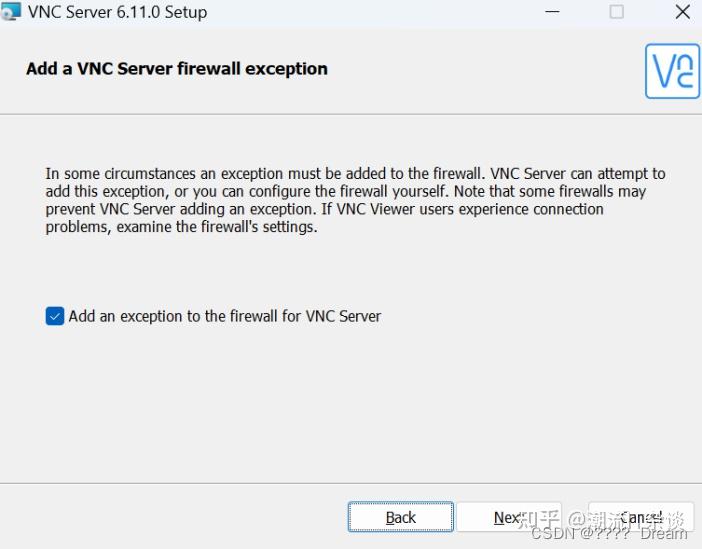This screenshot has width=702, height=549.
Task: Proceed by clicking the Next button
Action: click(509, 517)
